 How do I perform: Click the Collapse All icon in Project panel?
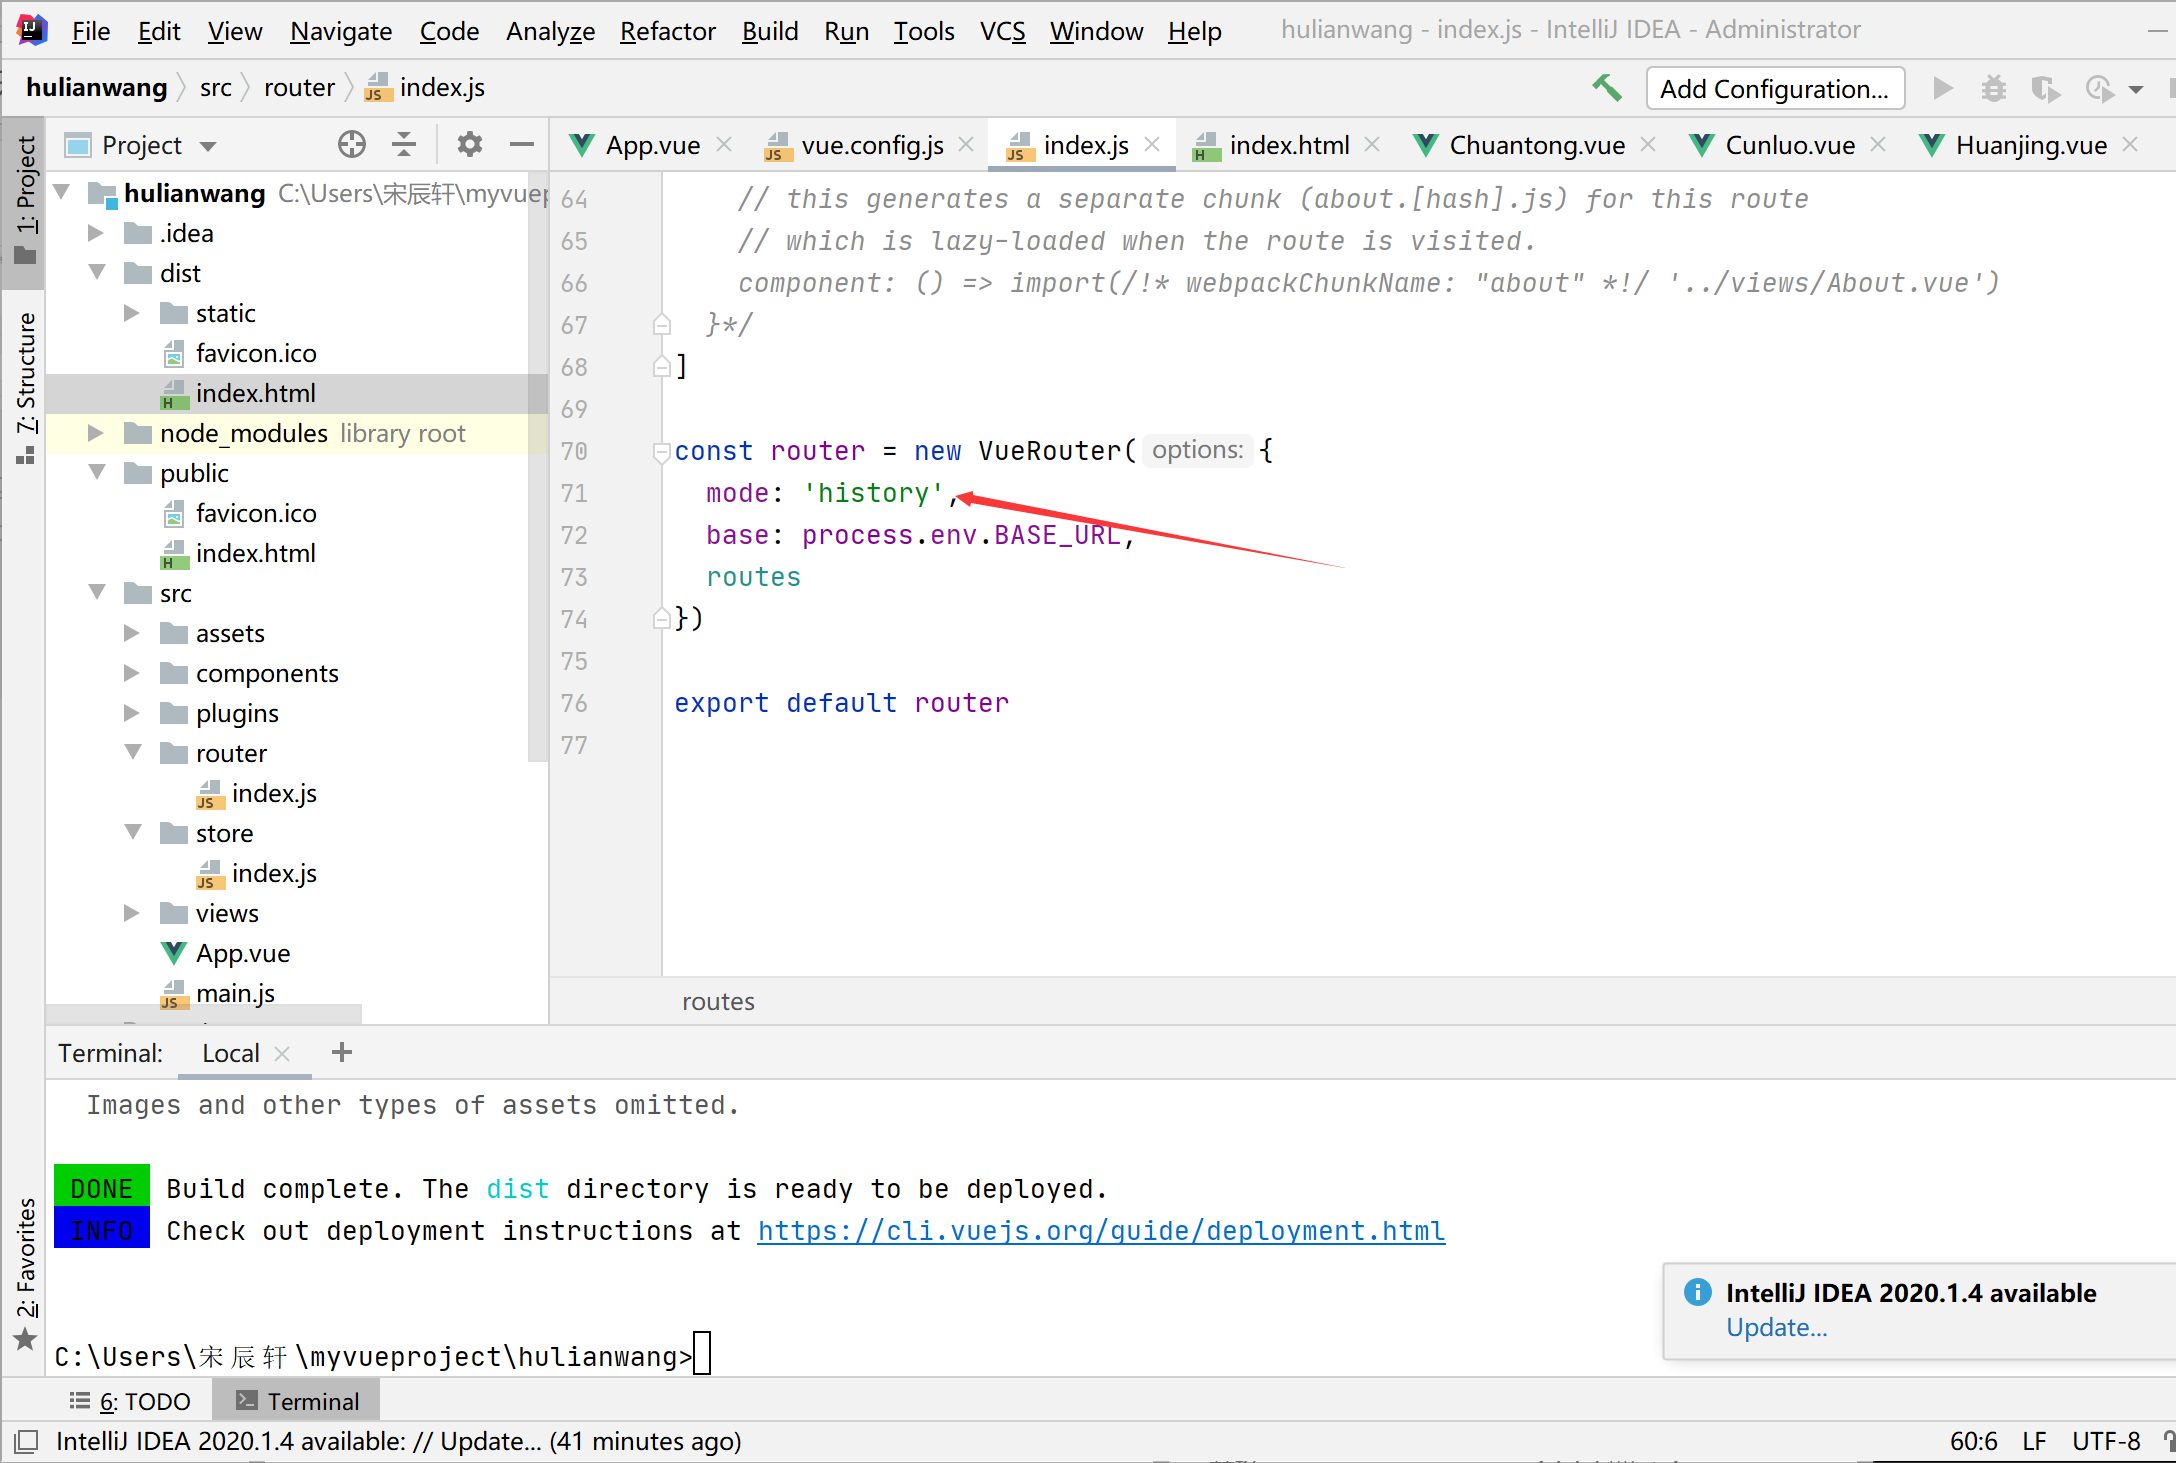404,145
